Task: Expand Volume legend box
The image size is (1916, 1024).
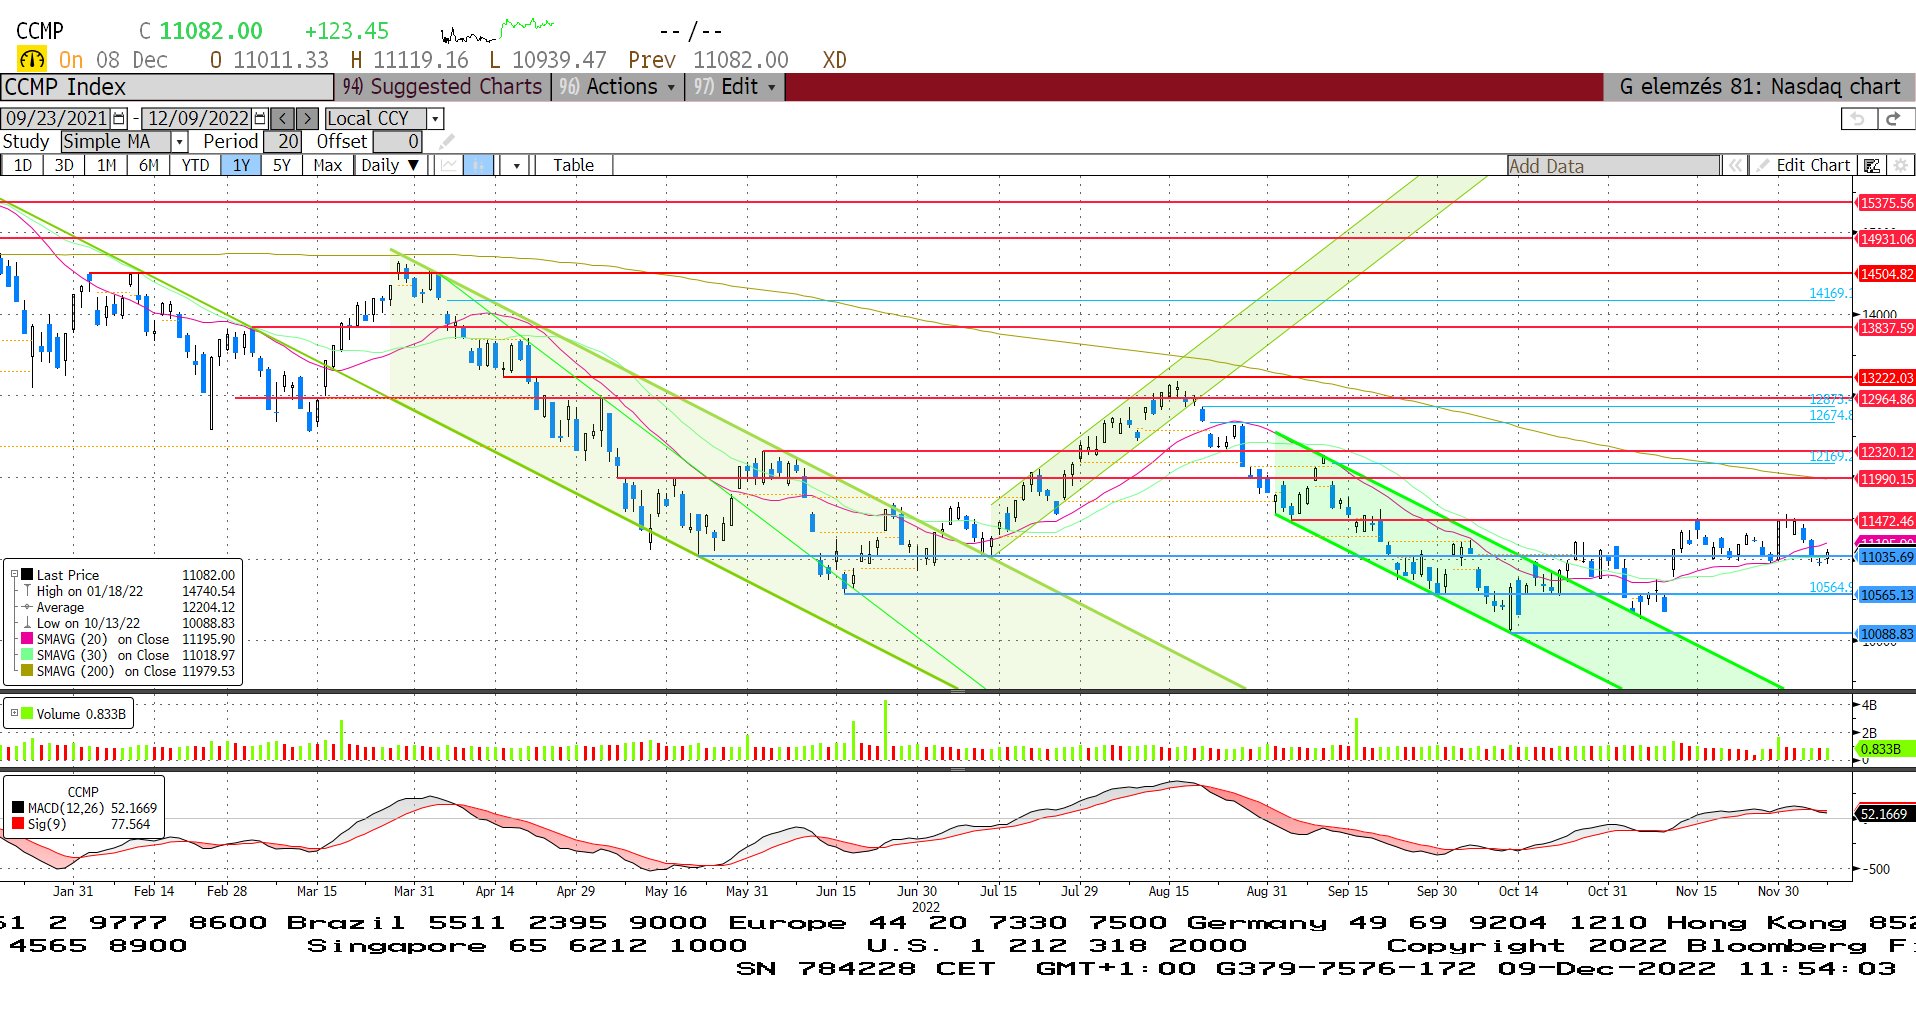Action: coord(14,714)
